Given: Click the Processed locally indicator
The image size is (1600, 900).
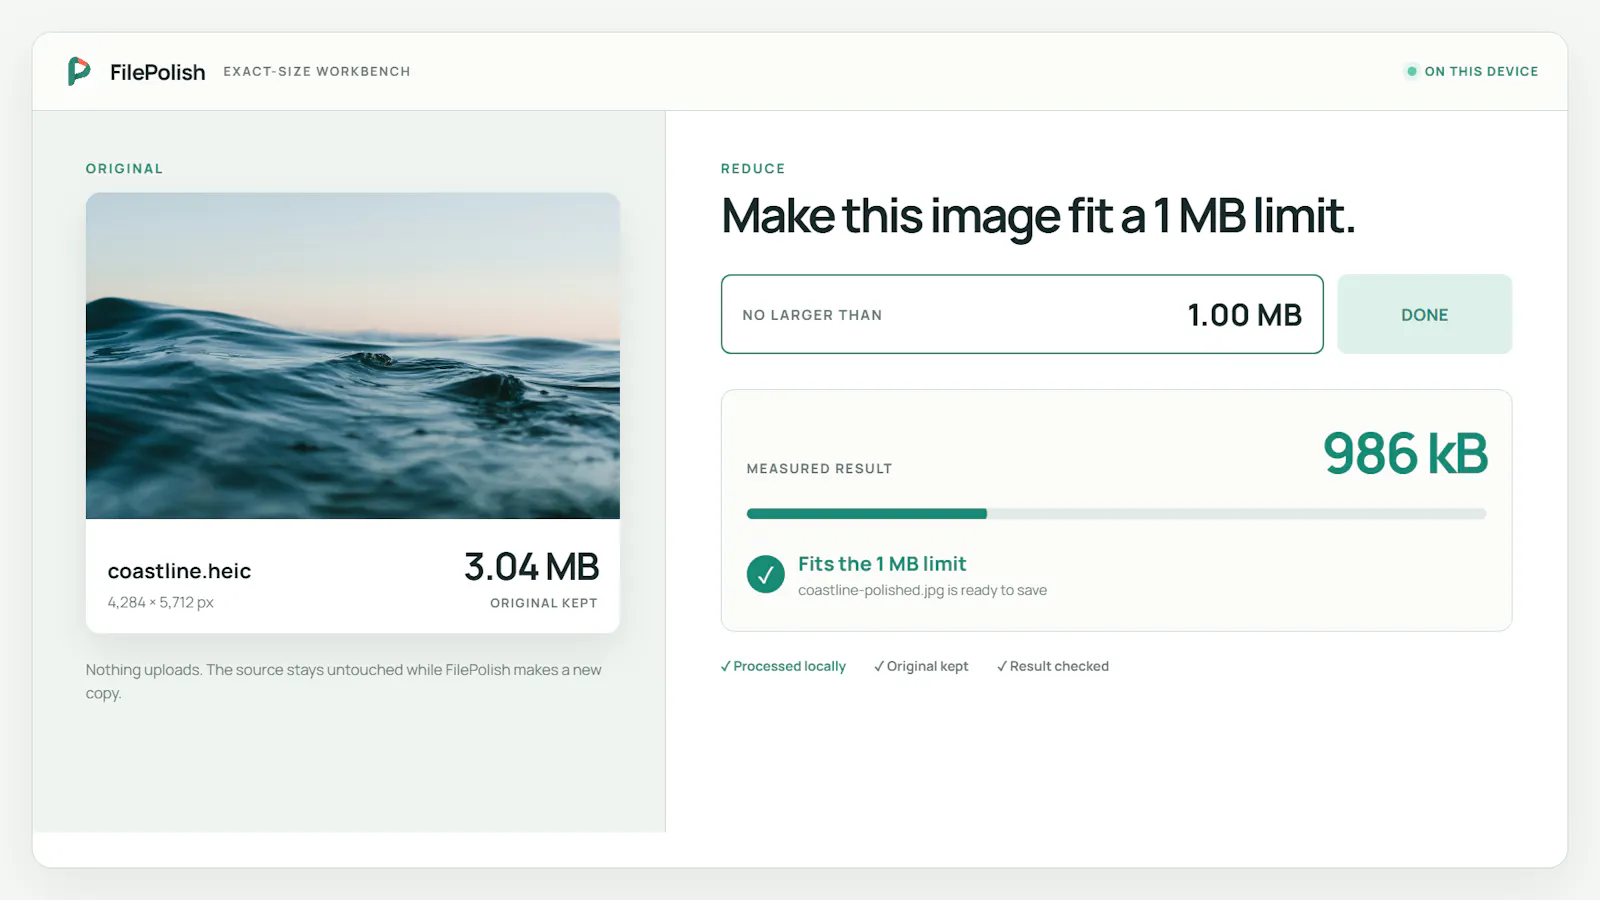Looking at the screenshot, I should tap(783, 666).
